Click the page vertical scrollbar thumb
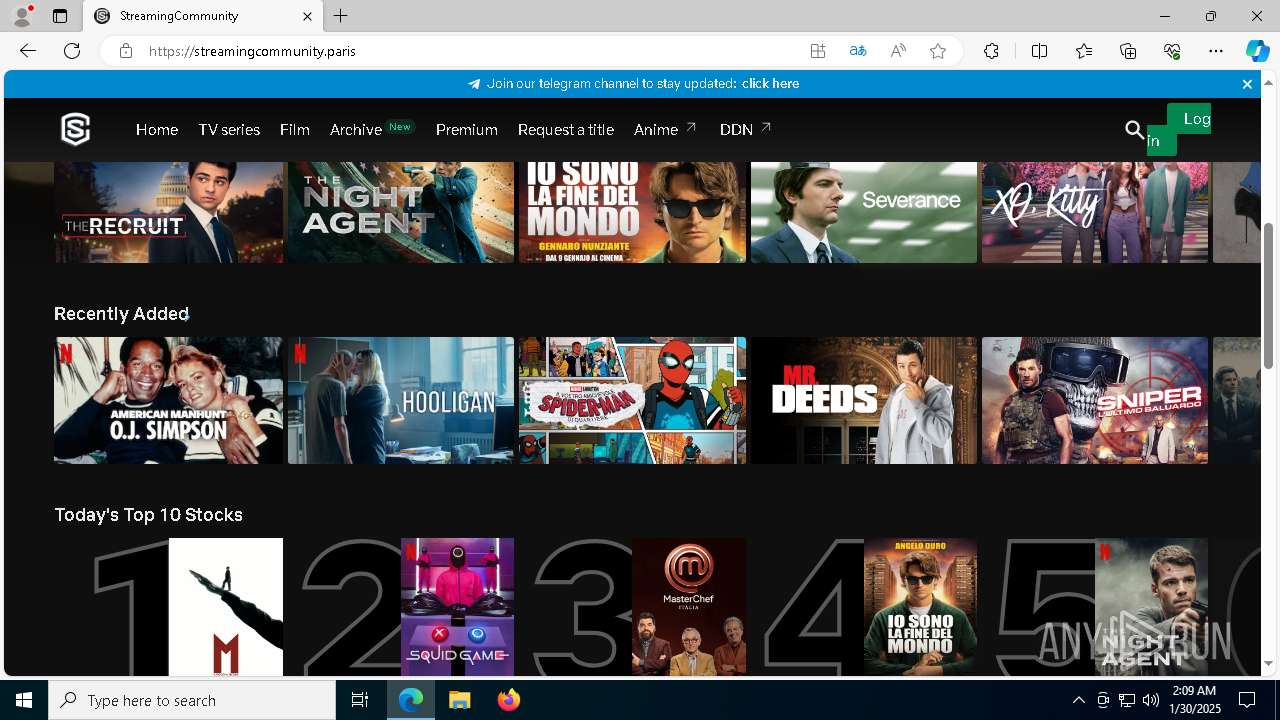Screen dimensions: 1280x720 (x=1269, y=295)
